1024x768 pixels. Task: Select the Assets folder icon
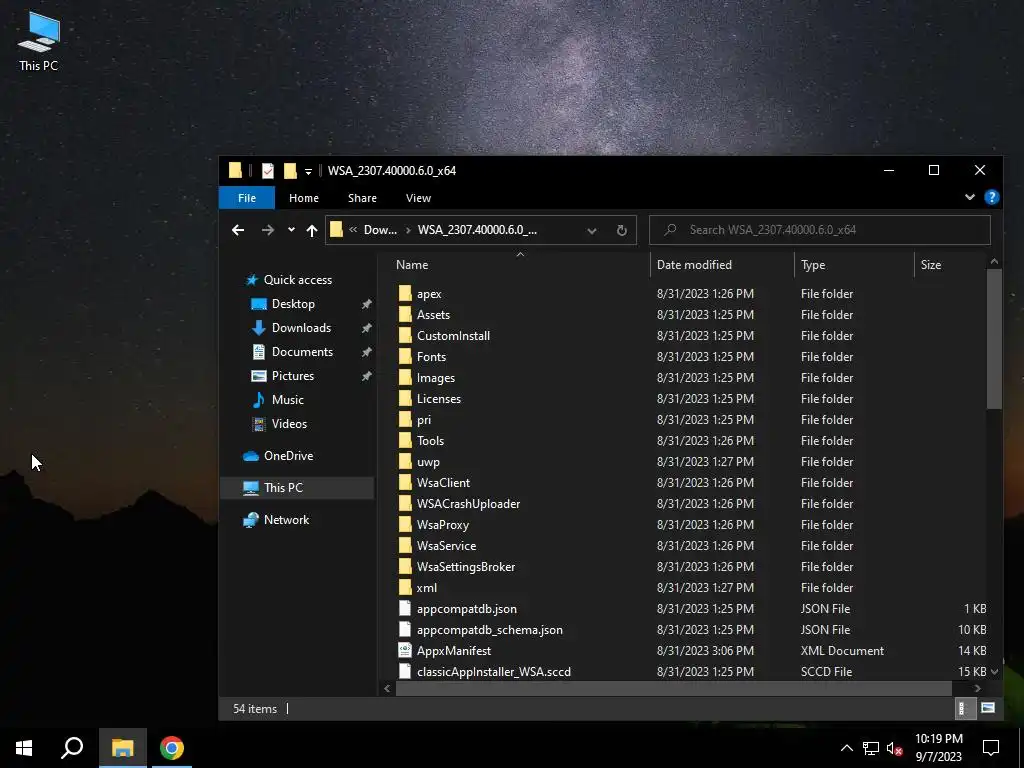pos(405,315)
